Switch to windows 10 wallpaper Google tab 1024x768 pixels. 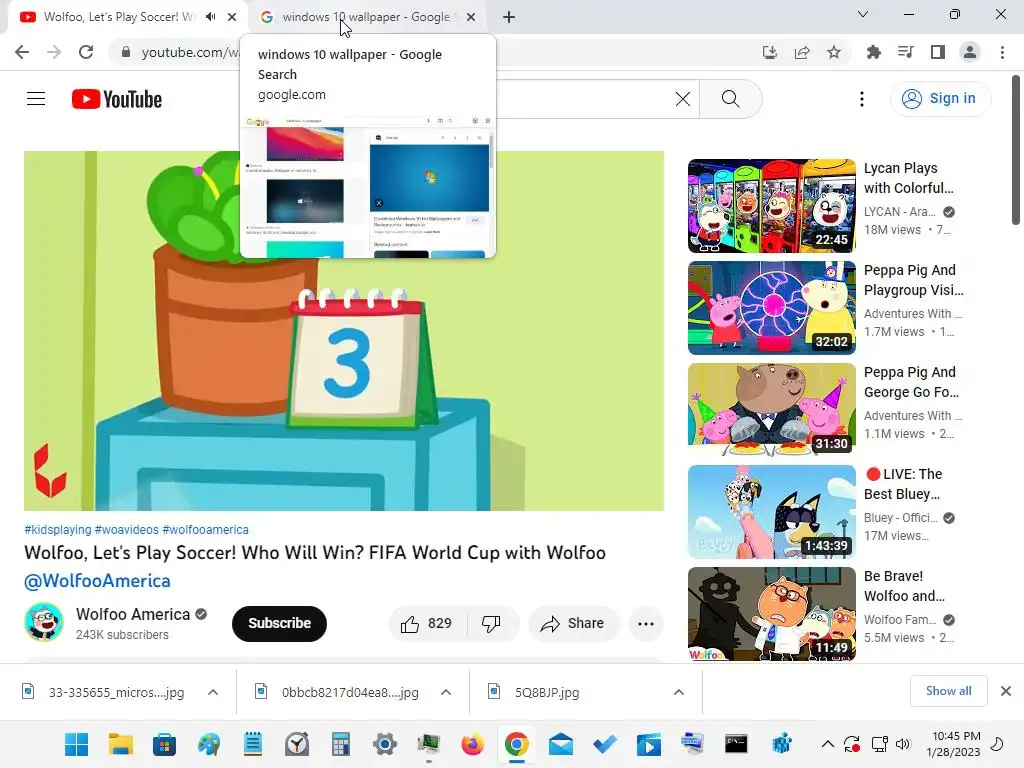[x=366, y=17]
